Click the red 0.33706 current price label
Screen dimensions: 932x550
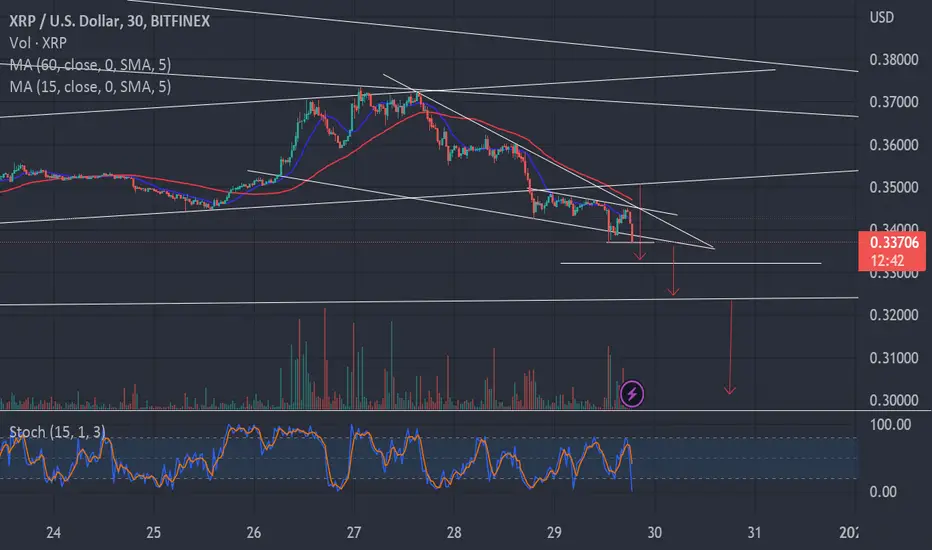(x=894, y=243)
